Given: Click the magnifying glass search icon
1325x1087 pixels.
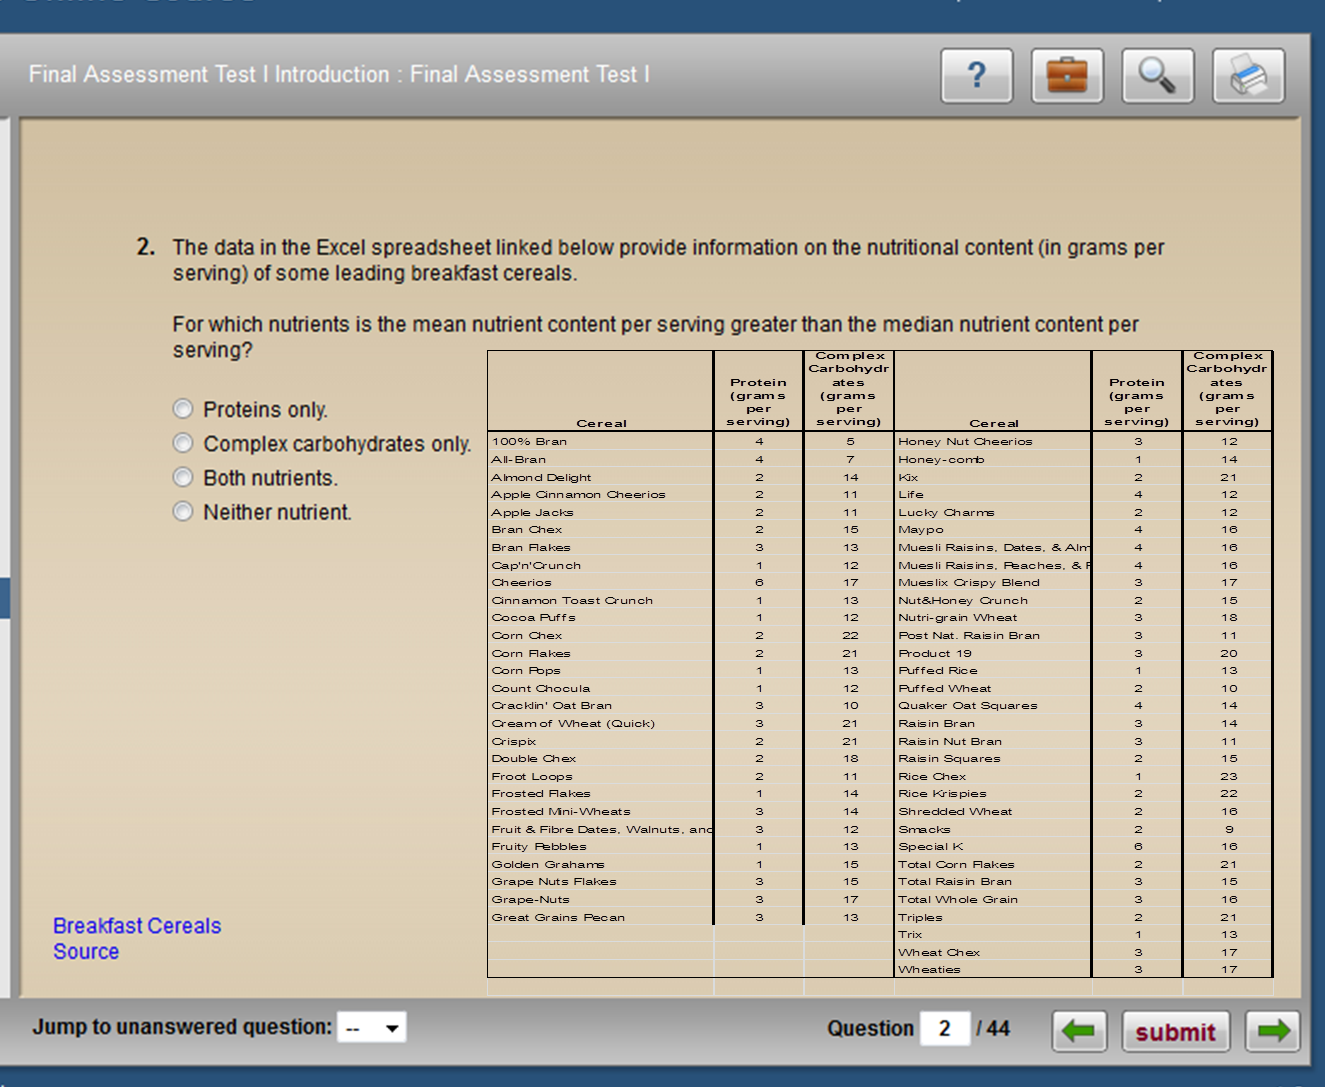Looking at the screenshot, I should pyautogui.click(x=1157, y=75).
